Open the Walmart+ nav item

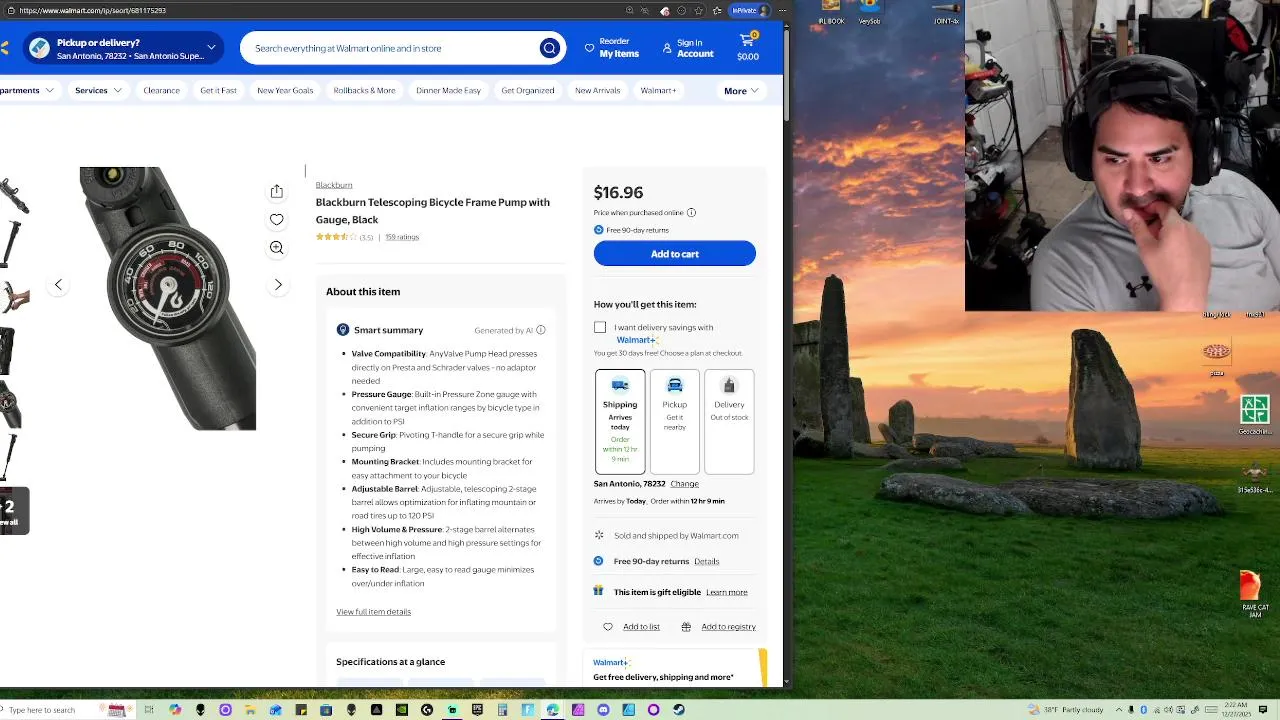[x=658, y=90]
